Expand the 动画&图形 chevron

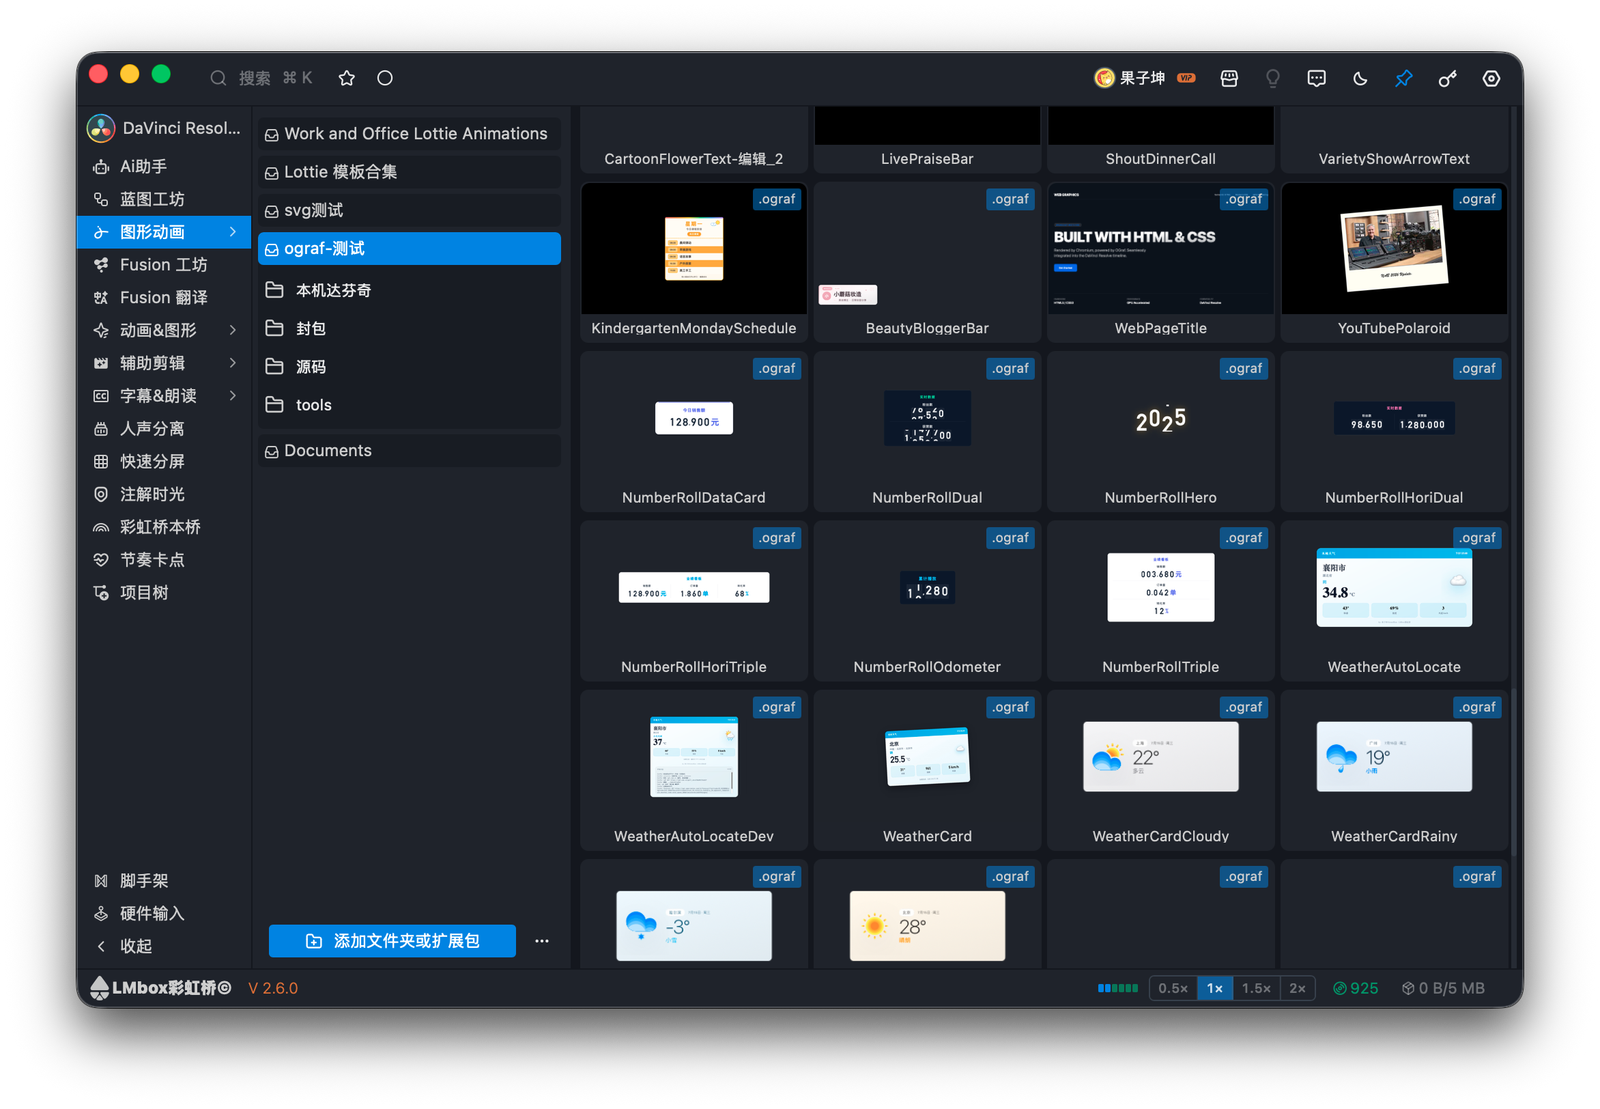click(233, 330)
